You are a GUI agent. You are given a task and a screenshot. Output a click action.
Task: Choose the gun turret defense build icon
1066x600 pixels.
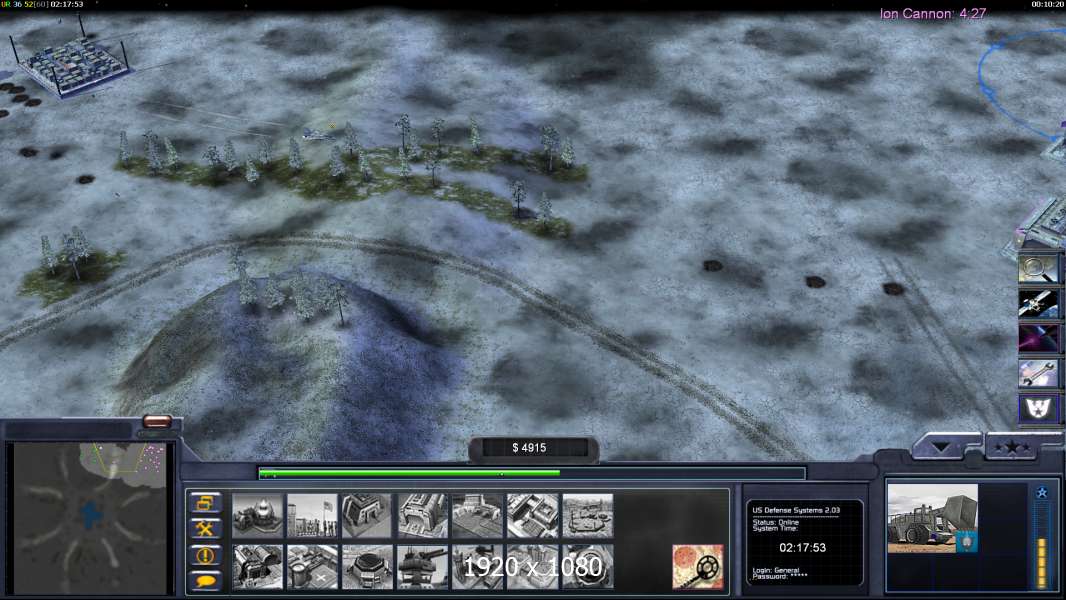click(x=422, y=567)
